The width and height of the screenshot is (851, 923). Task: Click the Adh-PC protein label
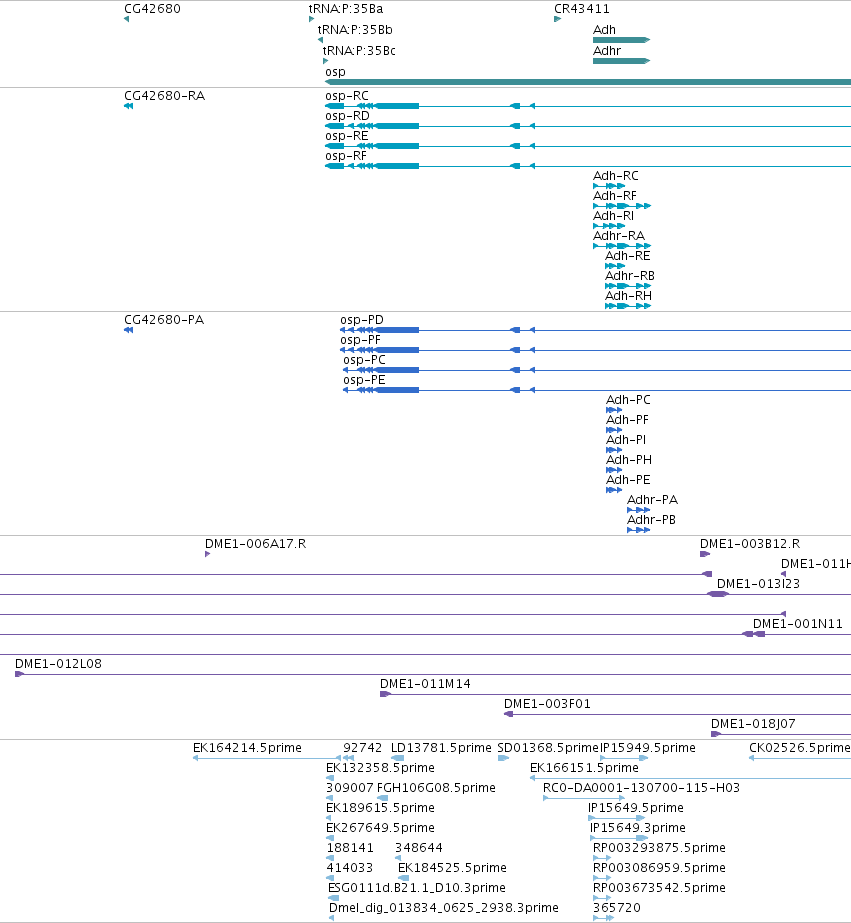coord(628,400)
